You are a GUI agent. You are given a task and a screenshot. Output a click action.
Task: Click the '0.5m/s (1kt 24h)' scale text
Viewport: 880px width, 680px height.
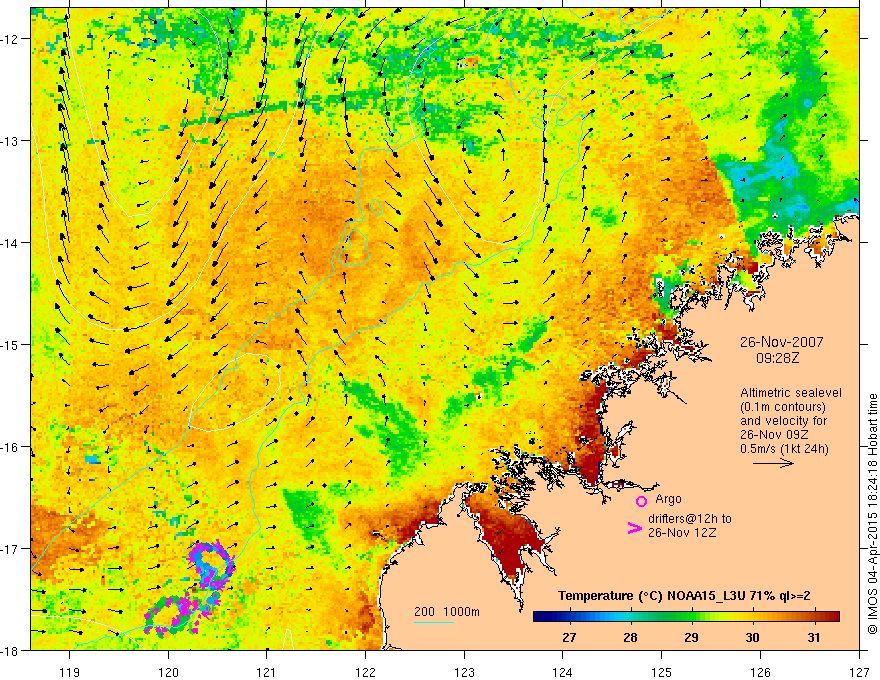[x=784, y=449]
